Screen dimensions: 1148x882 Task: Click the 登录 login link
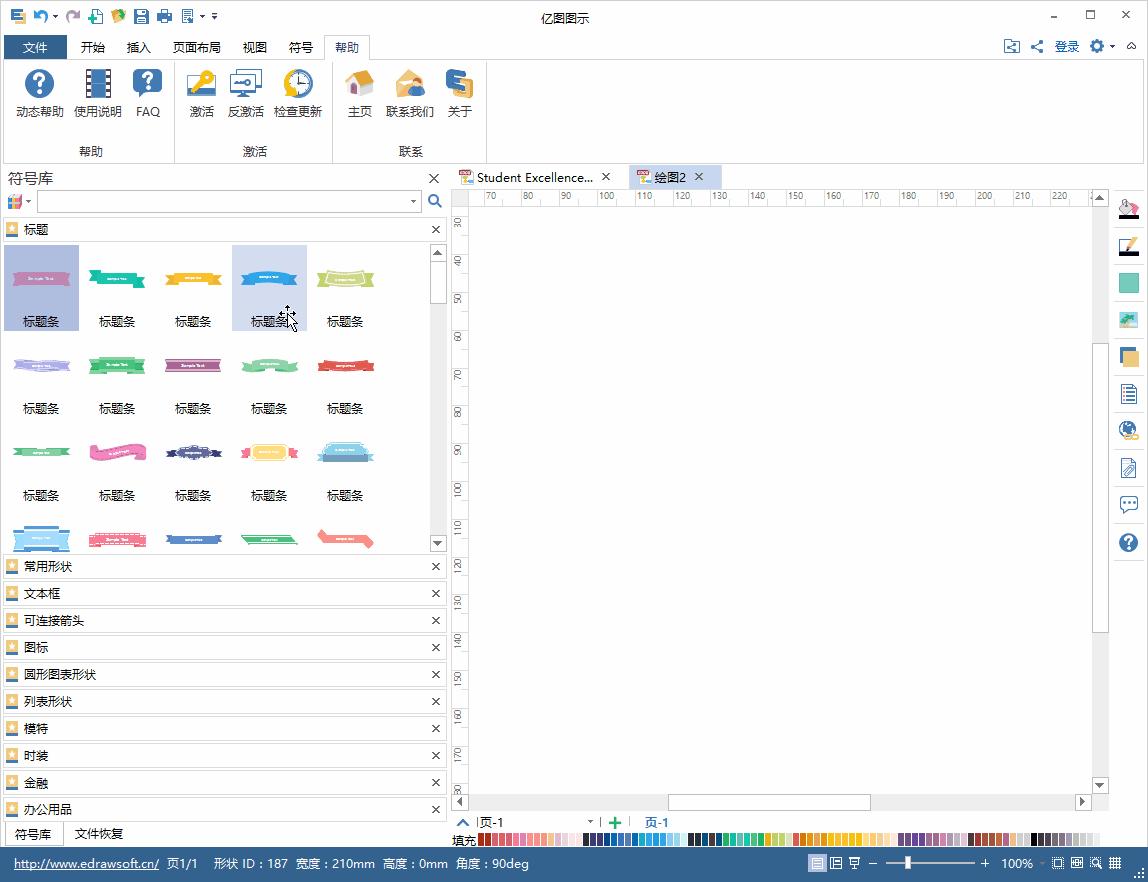tap(1067, 47)
